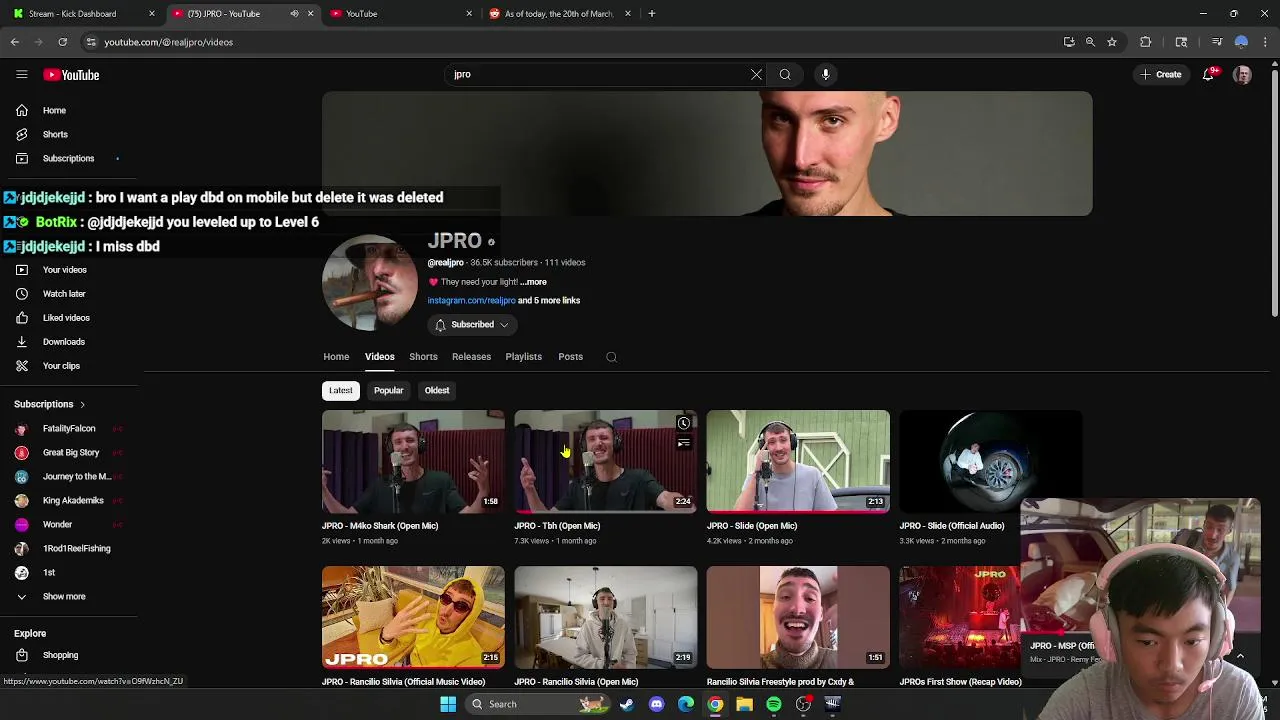Go to Home in the sidebar
The height and width of the screenshot is (720, 1280).
[54, 111]
